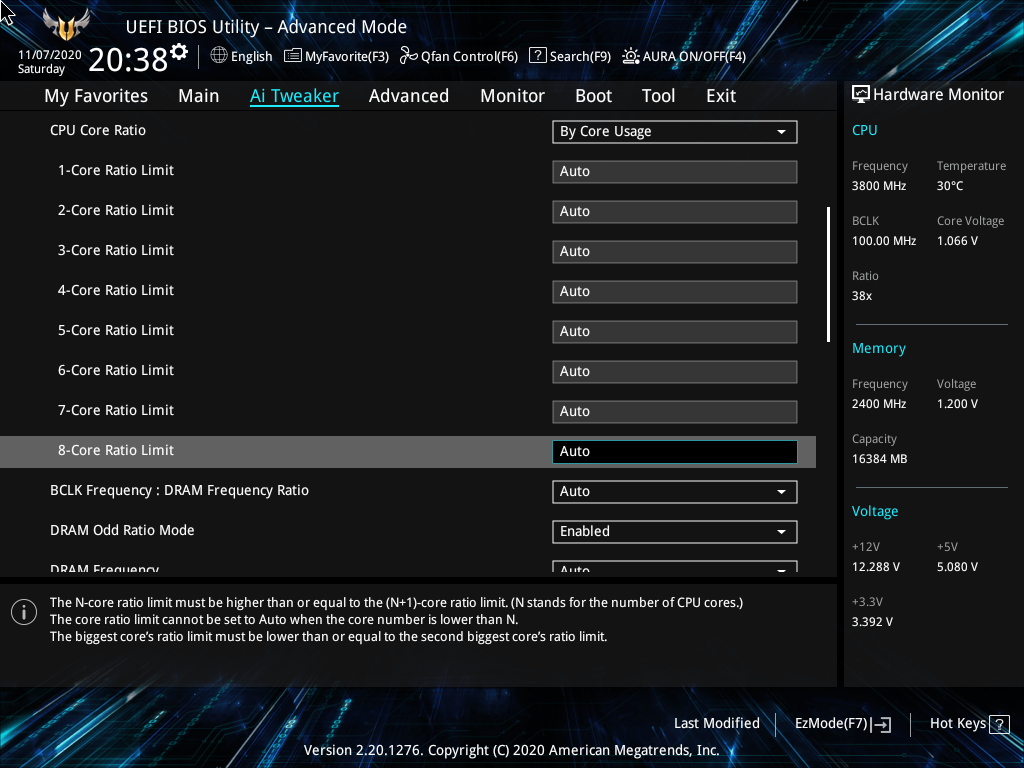The image size is (1024, 768).
Task: Select the CPU Core Ratio label
Action: click(x=98, y=131)
